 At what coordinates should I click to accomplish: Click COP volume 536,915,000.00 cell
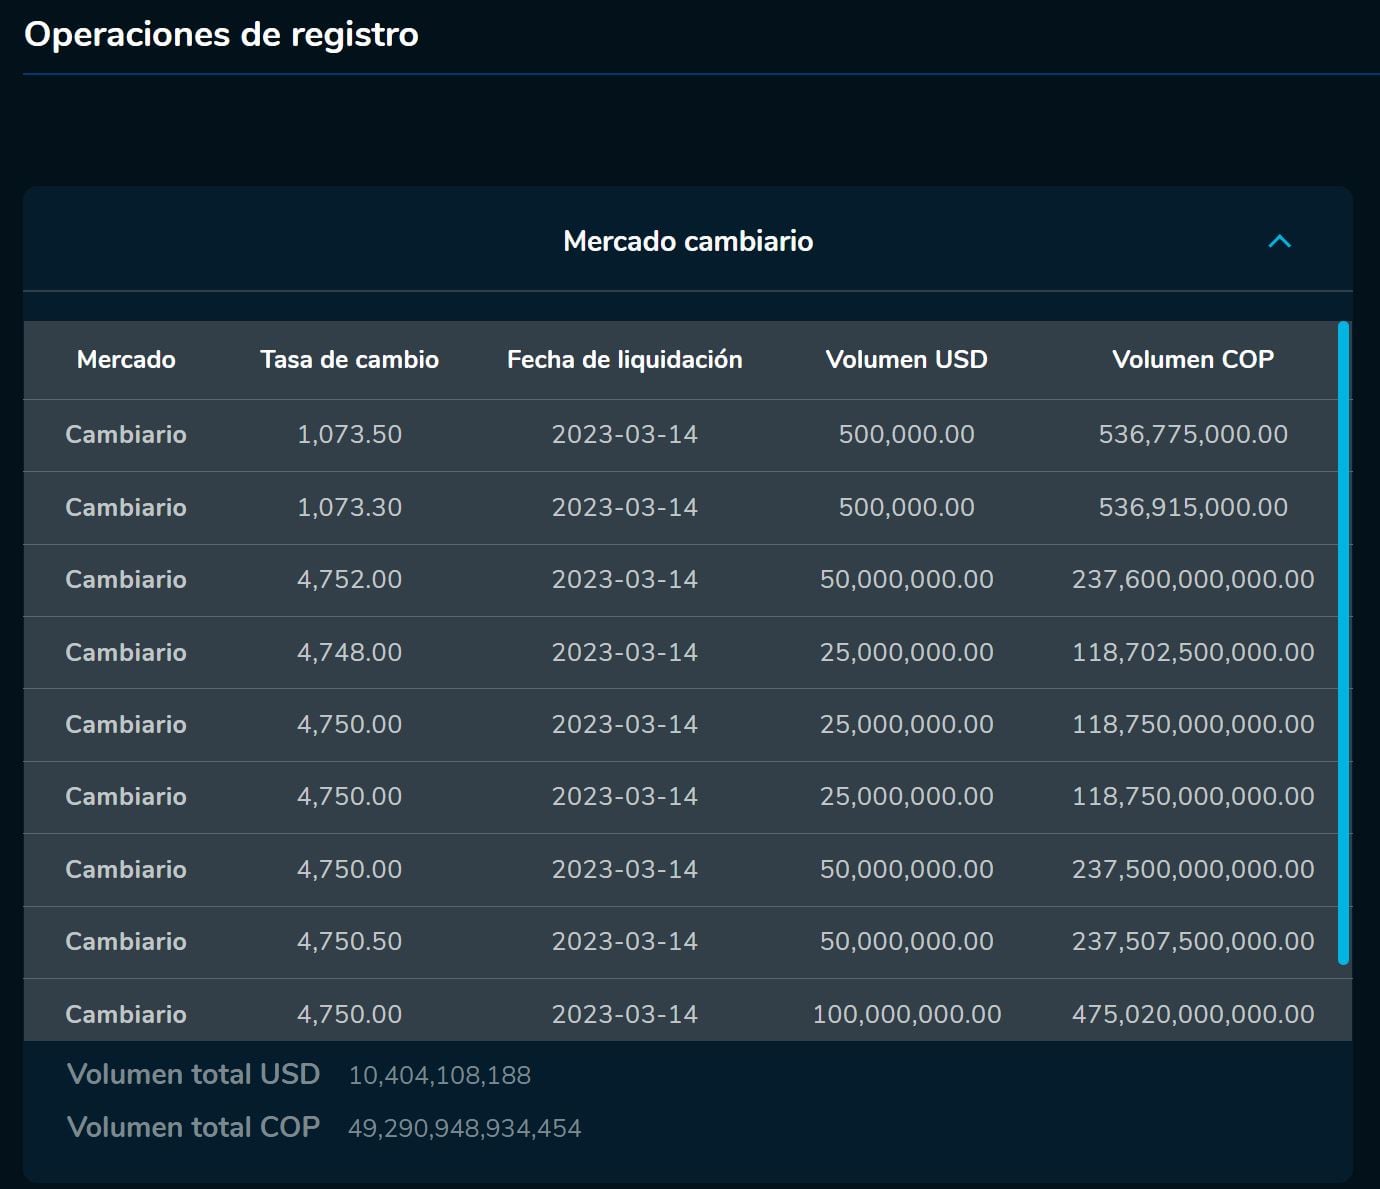(1192, 508)
